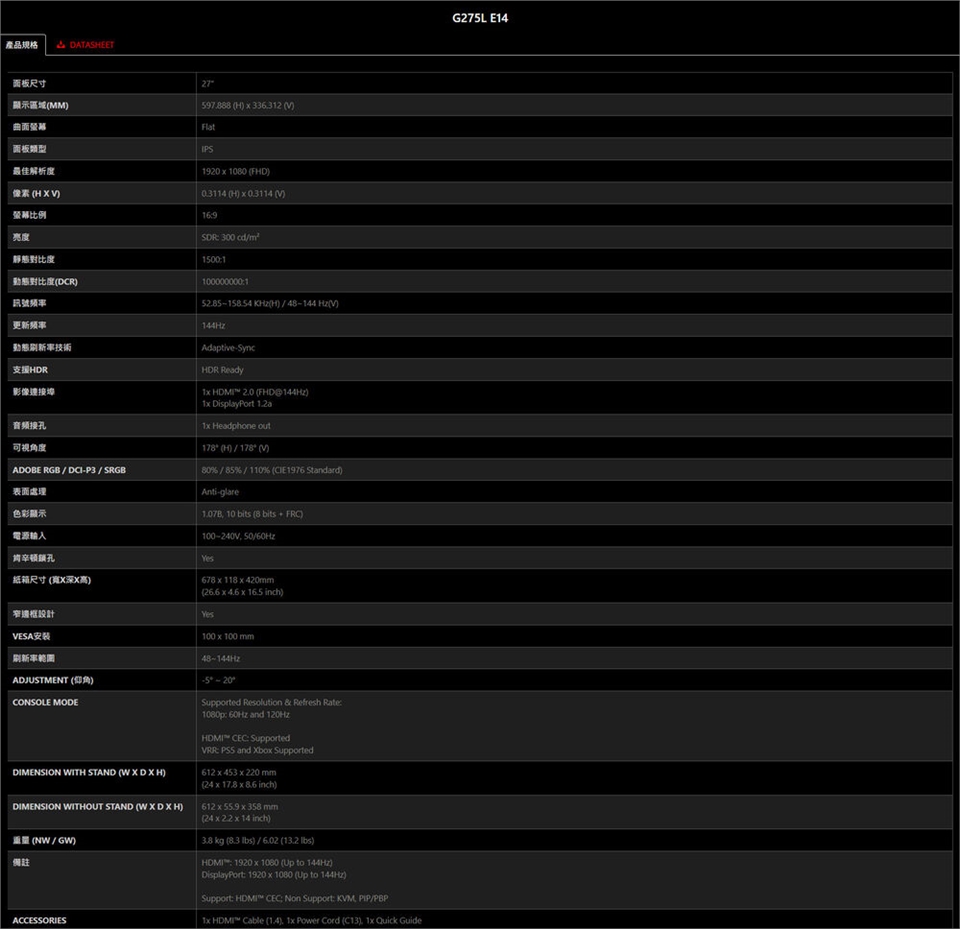960x929 pixels.
Task: Select the 144Hz refresh rate value
Action: pyautogui.click(x=213, y=325)
